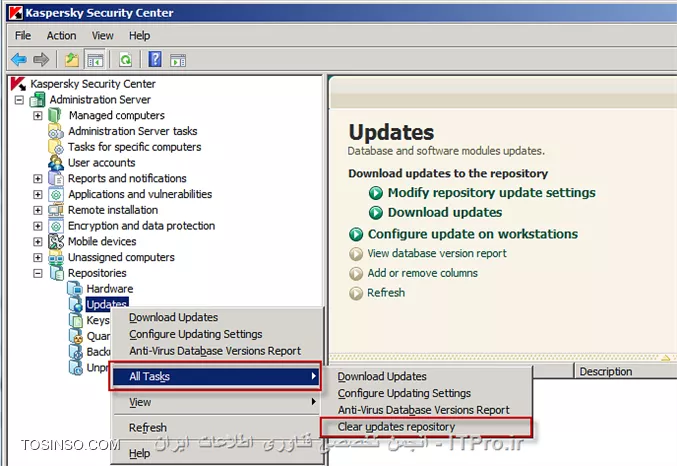Image resolution: width=677 pixels, height=466 pixels.
Task: Click the Managed computers folder icon
Action: (x=54, y=115)
